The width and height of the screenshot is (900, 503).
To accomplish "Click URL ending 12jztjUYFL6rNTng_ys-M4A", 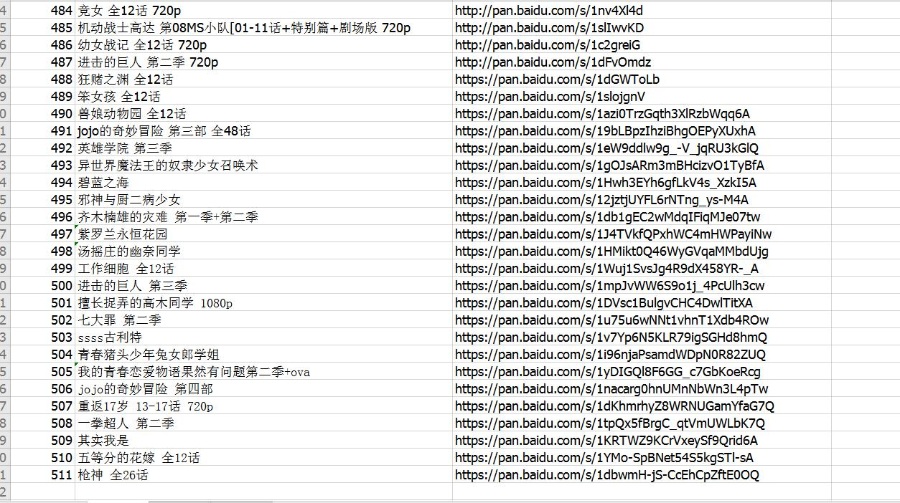I will [602, 200].
